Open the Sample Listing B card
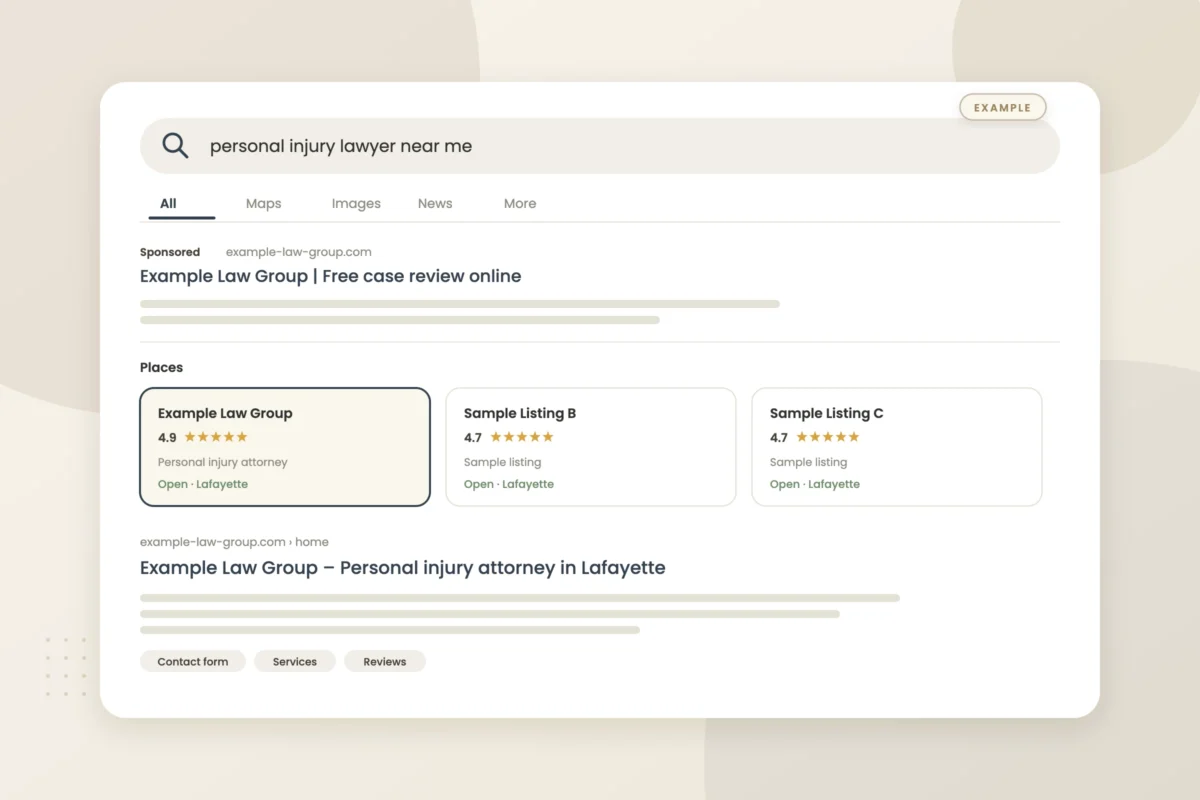1200x800 pixels. pyautogui.click(x=591, y=447)
